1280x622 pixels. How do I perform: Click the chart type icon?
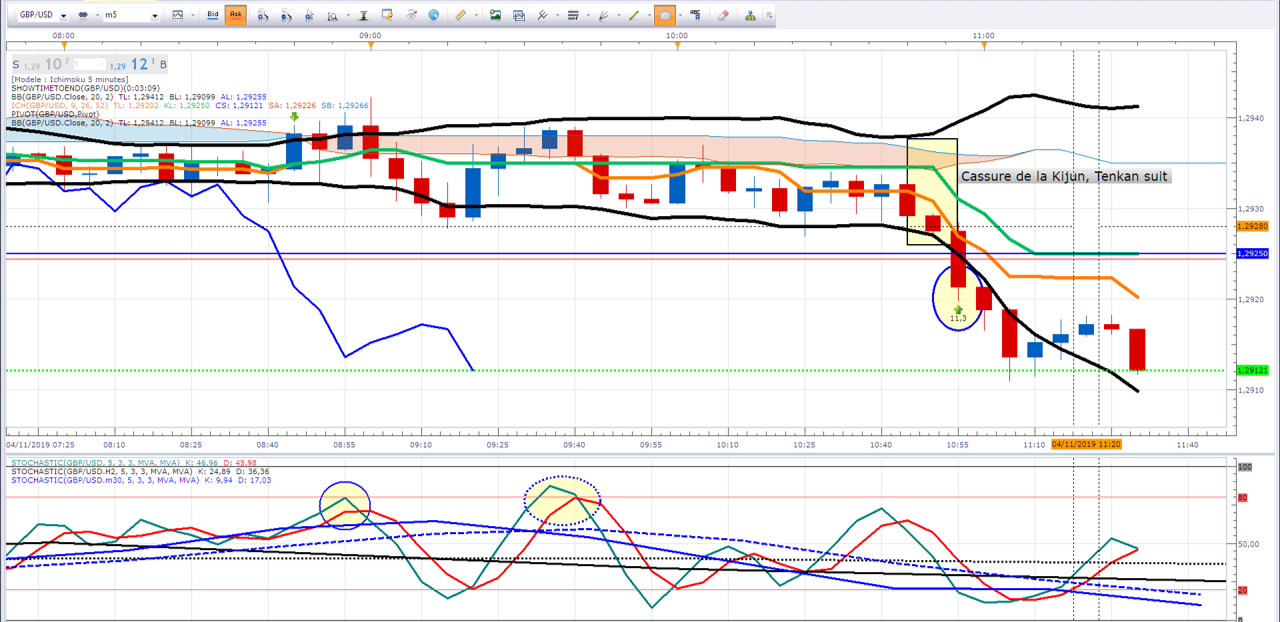[x=178, y=15]
